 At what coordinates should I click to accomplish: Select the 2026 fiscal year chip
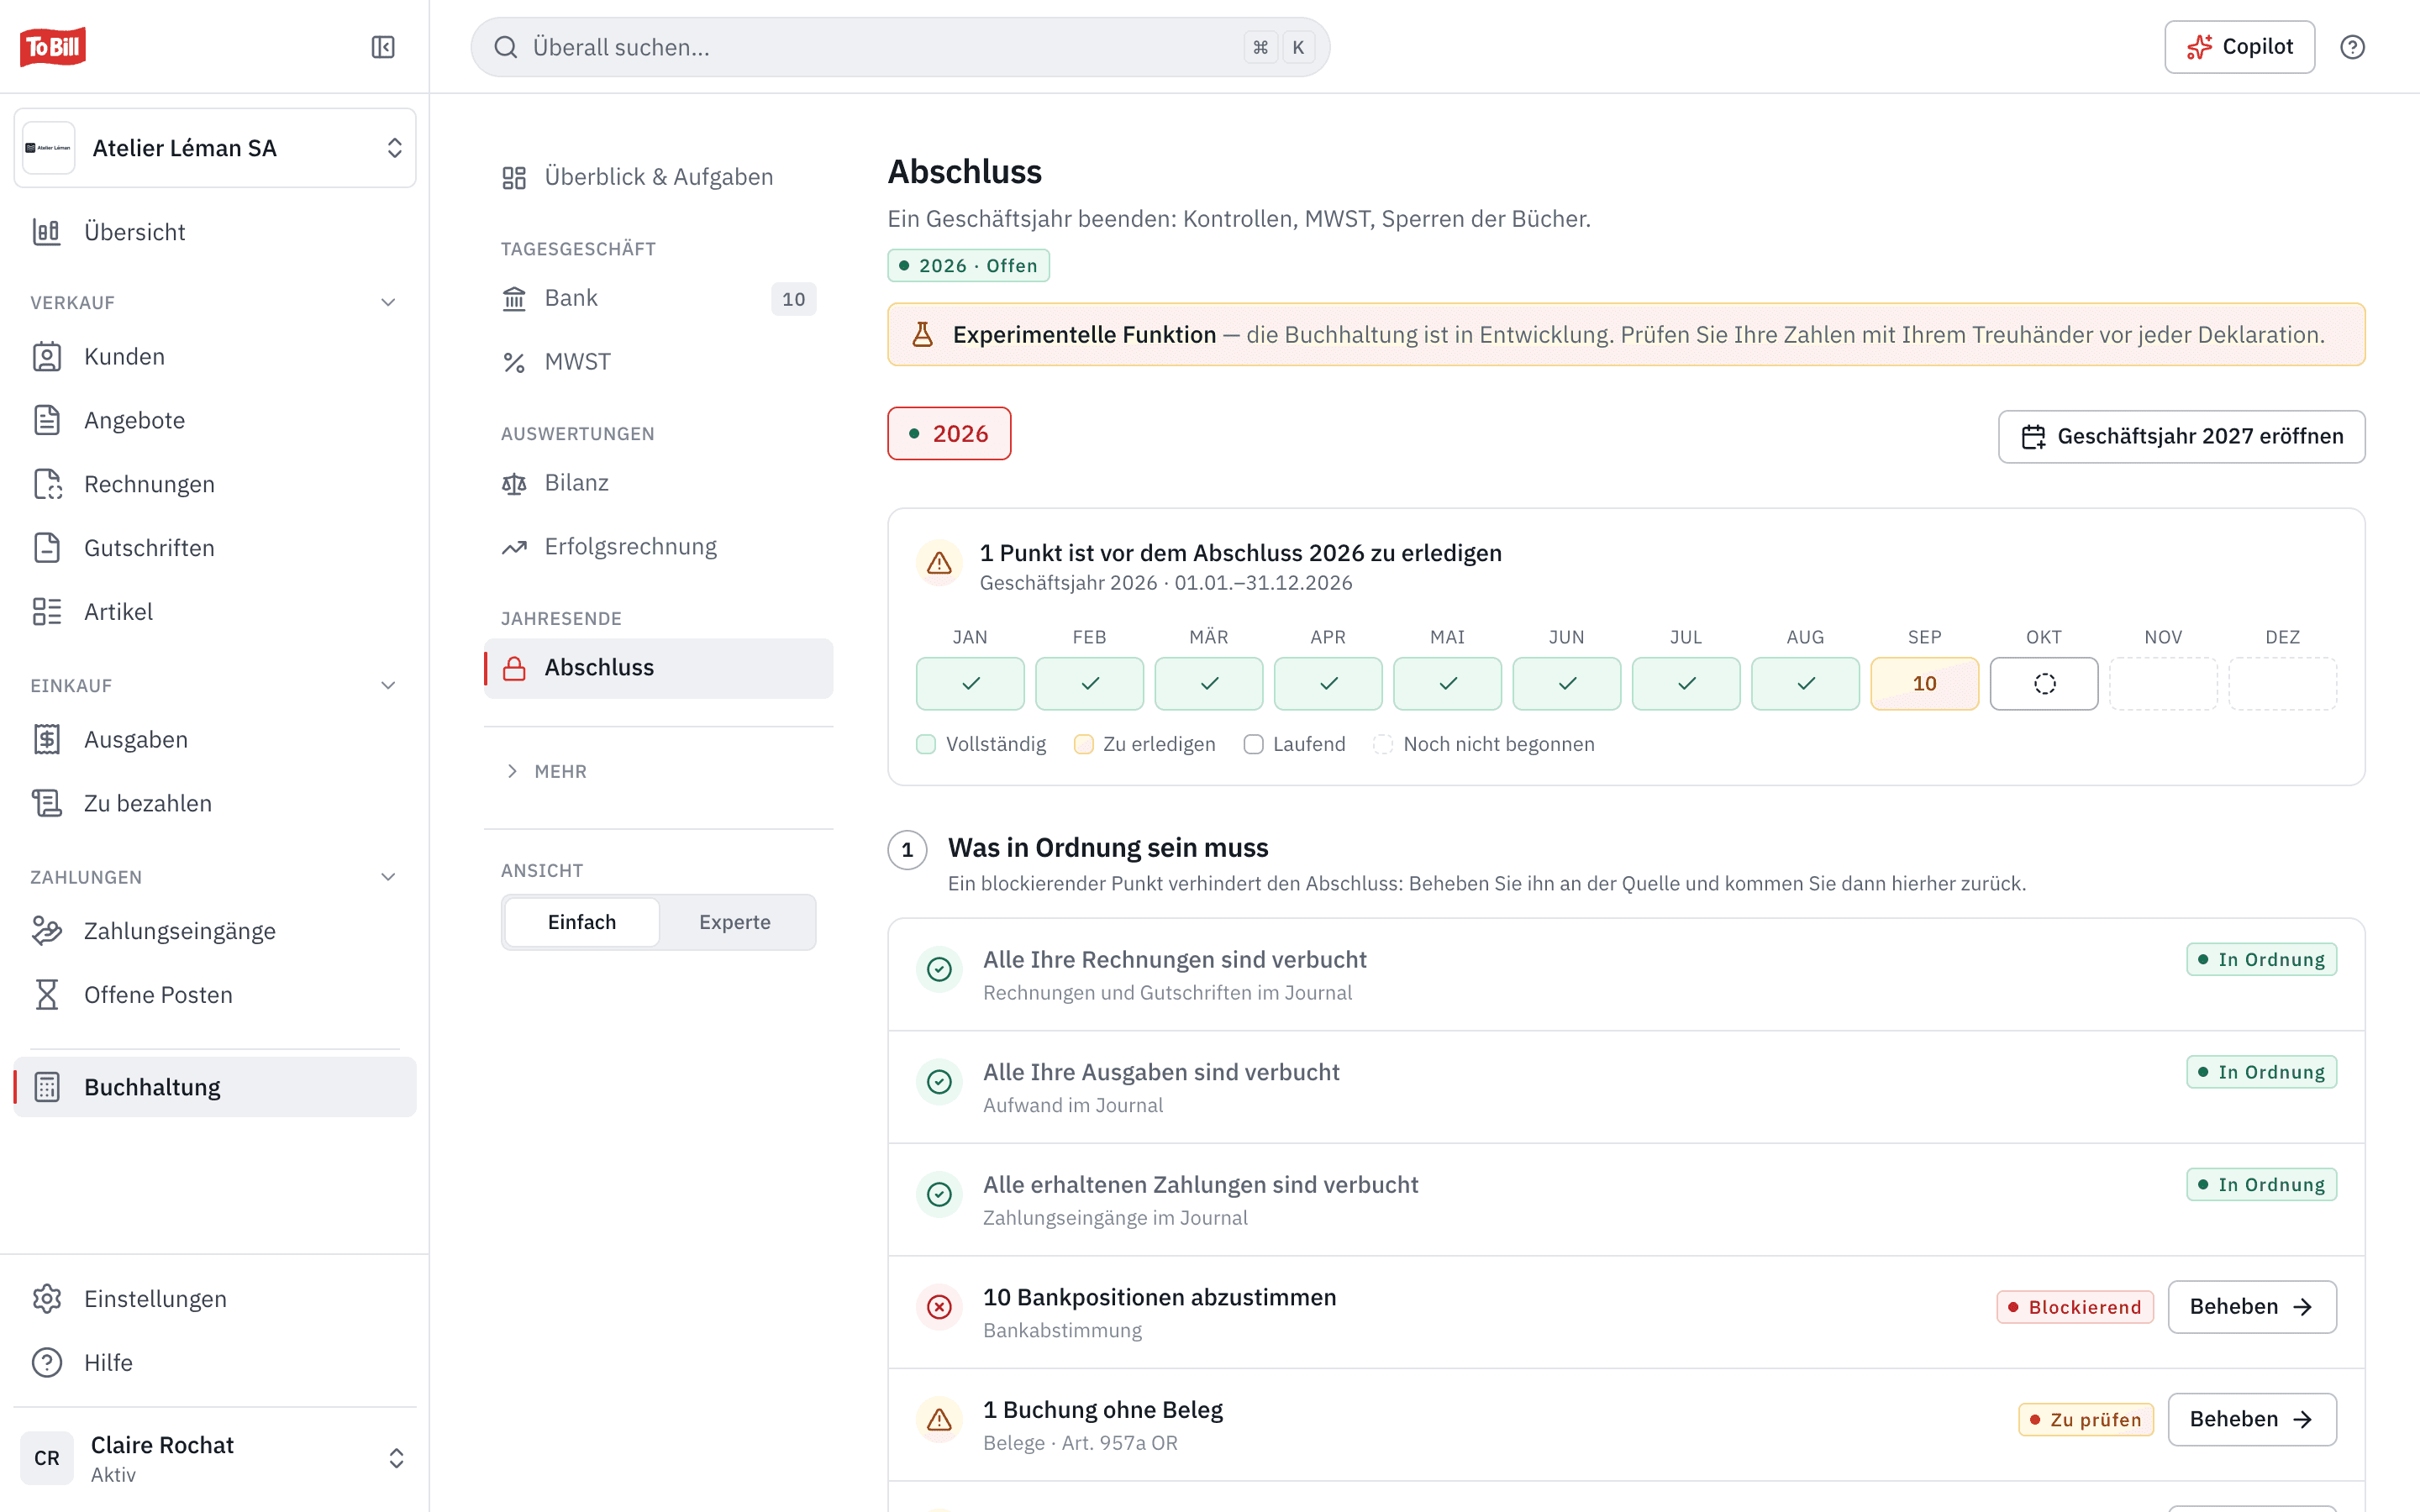(949, 434)
